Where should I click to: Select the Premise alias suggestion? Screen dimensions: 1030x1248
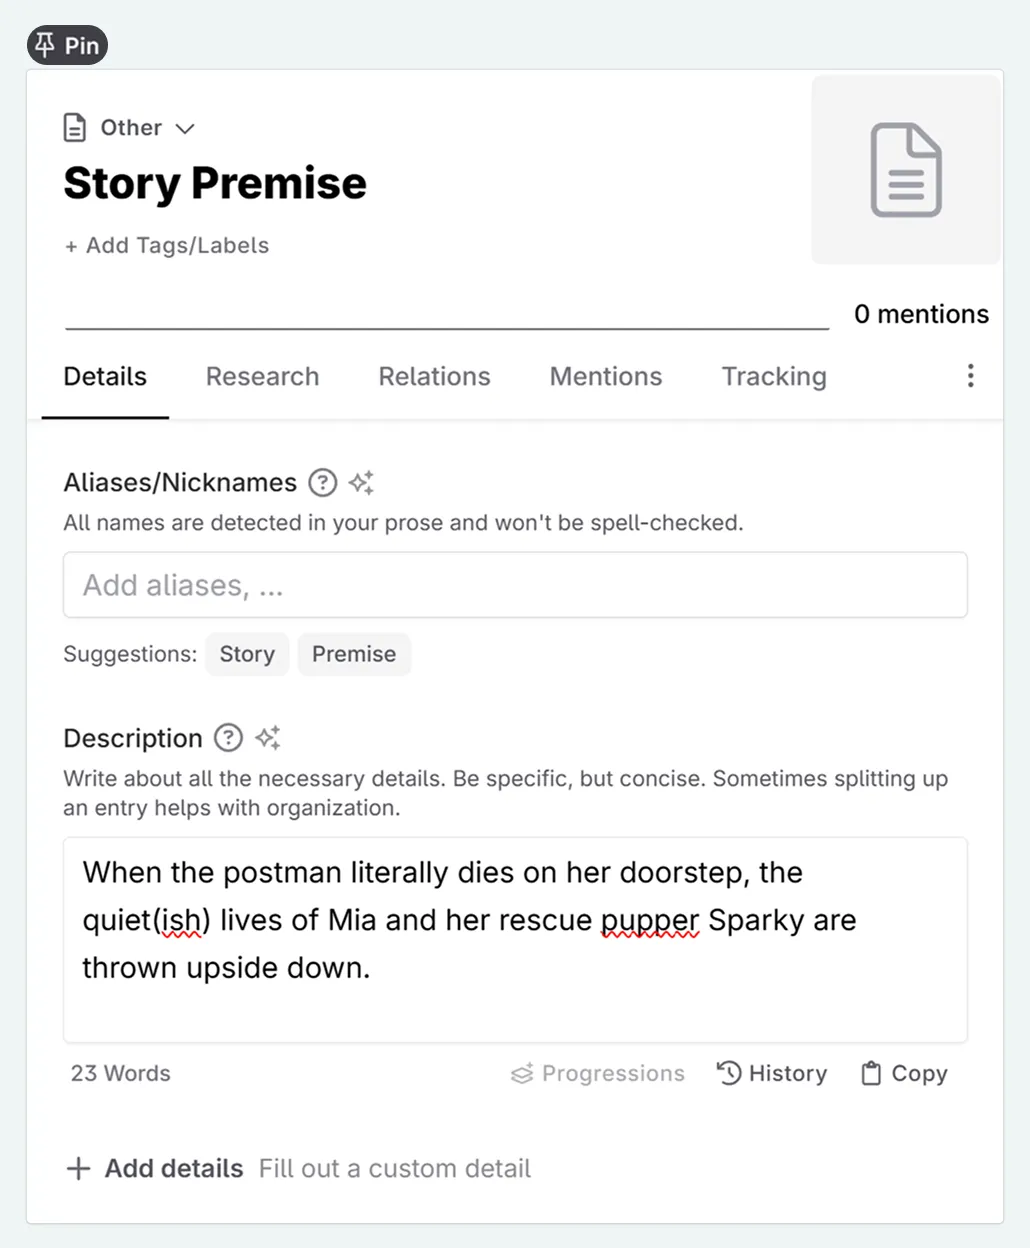(354, 654)
